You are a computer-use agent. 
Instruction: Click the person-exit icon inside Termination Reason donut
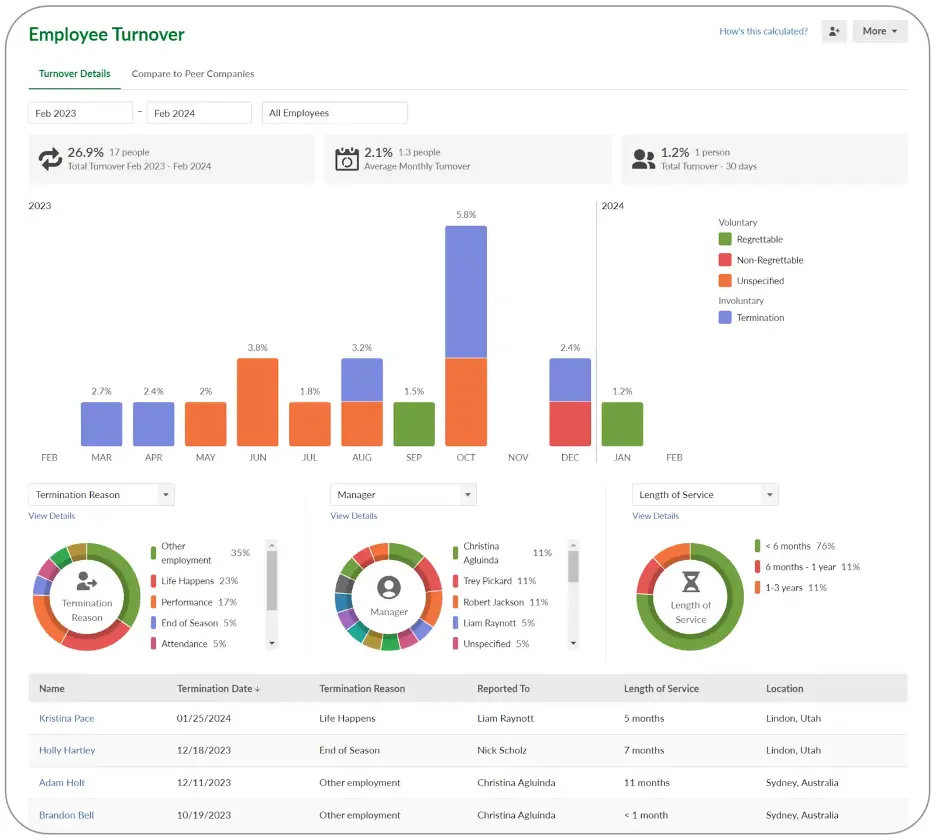[86, 582]
